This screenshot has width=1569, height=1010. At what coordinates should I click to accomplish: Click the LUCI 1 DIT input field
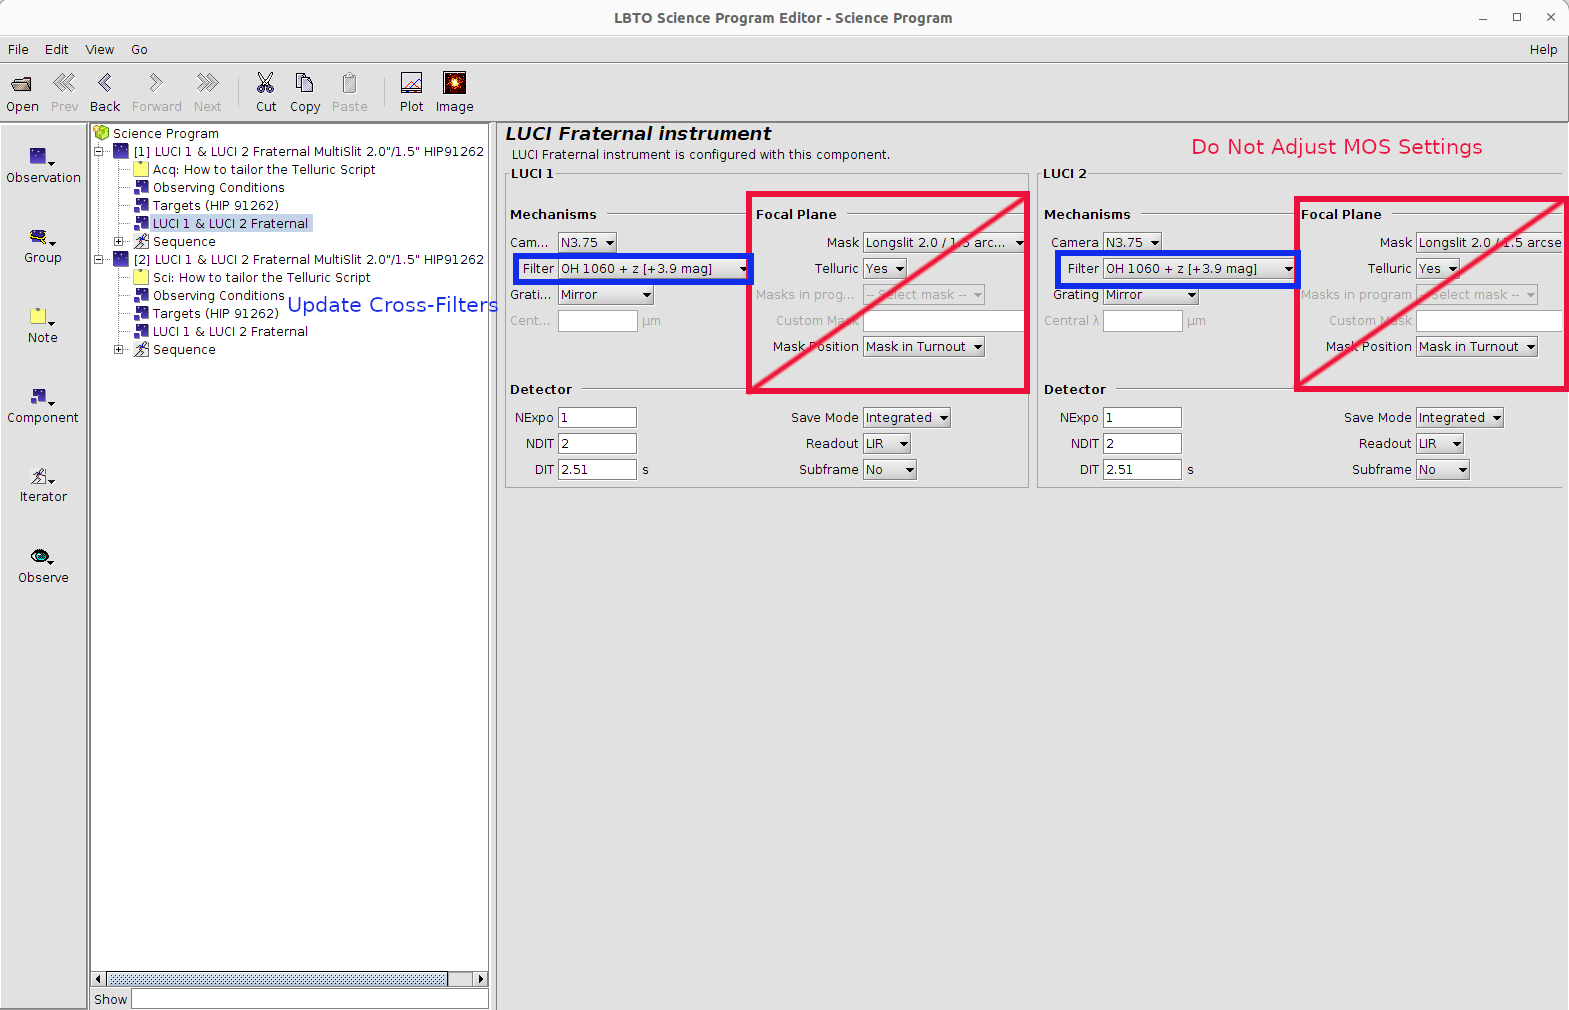(597, 470)
